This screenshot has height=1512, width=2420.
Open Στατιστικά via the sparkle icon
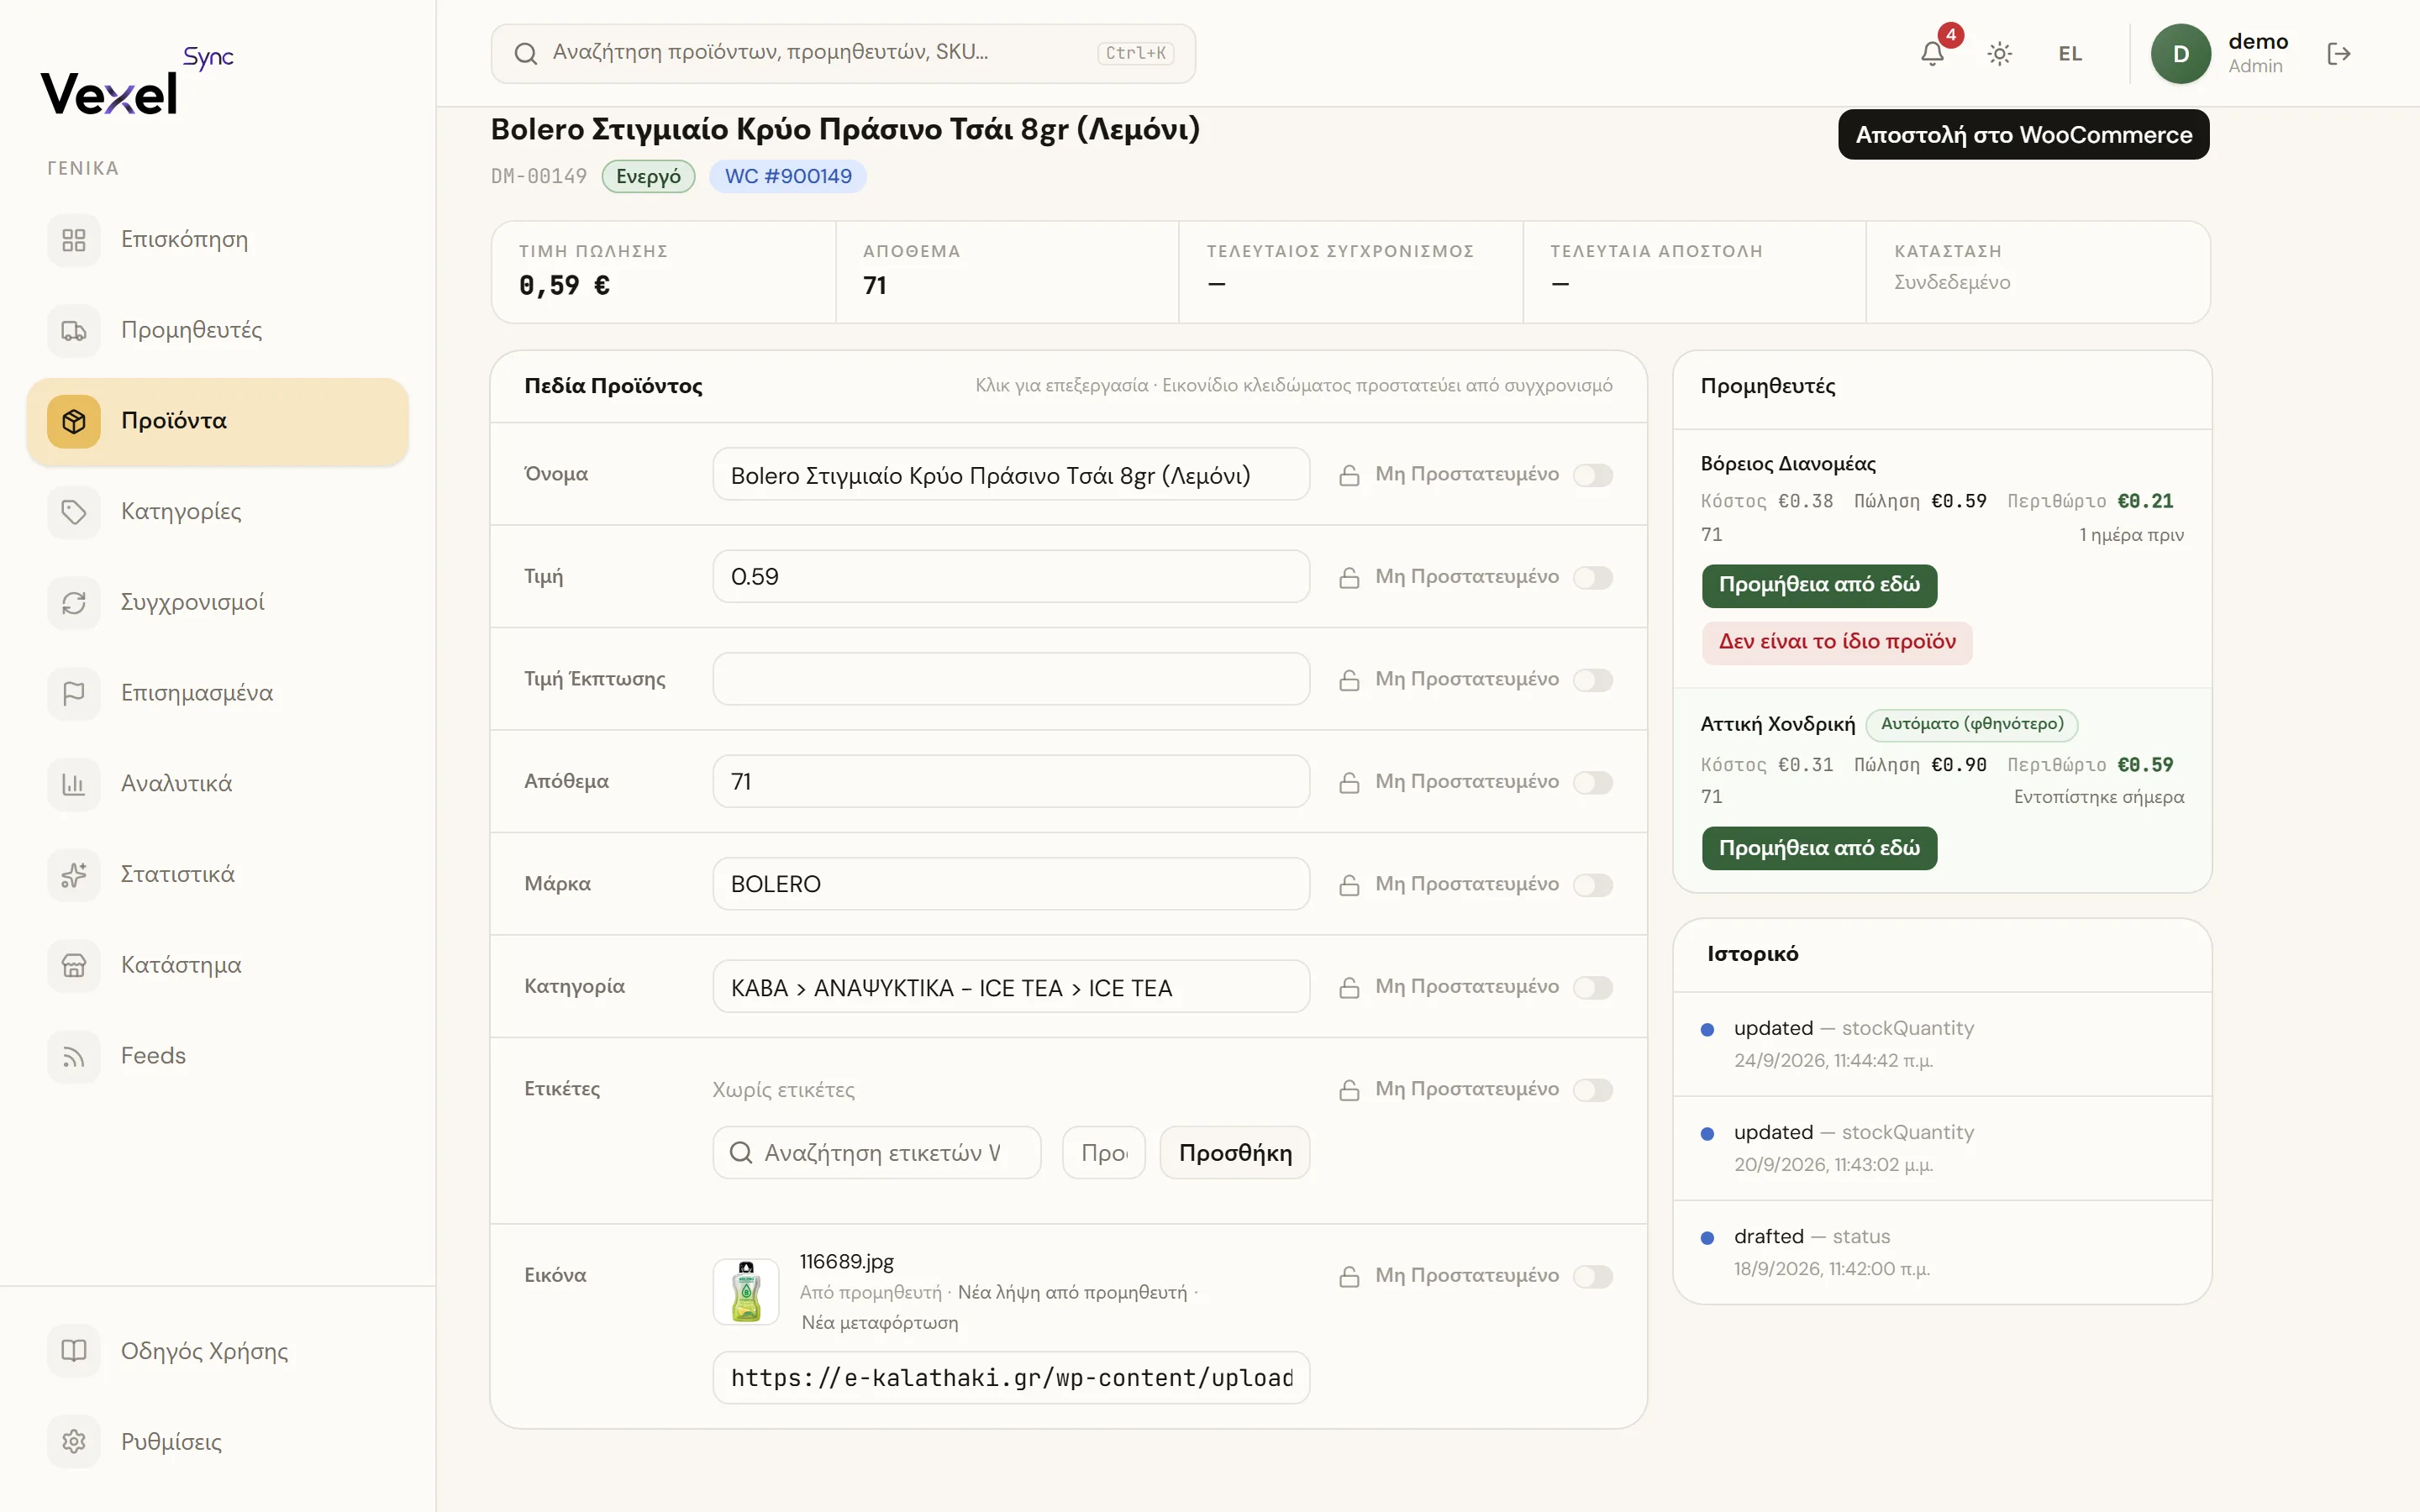(x=74, y=875)
